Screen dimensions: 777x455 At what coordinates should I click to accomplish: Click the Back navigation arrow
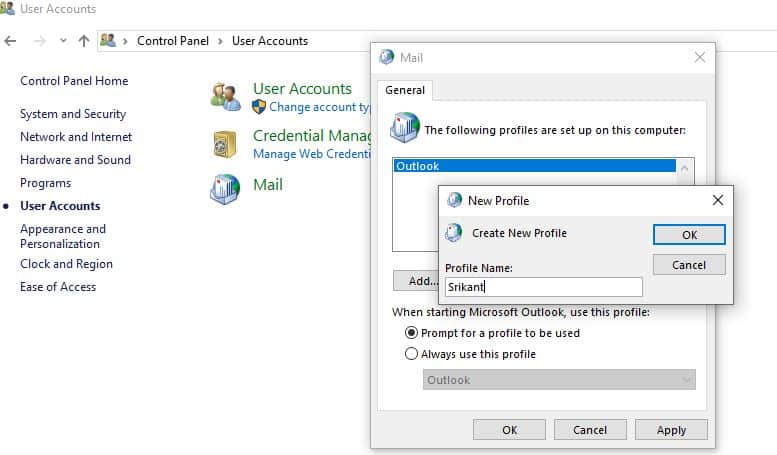(10, 41)
